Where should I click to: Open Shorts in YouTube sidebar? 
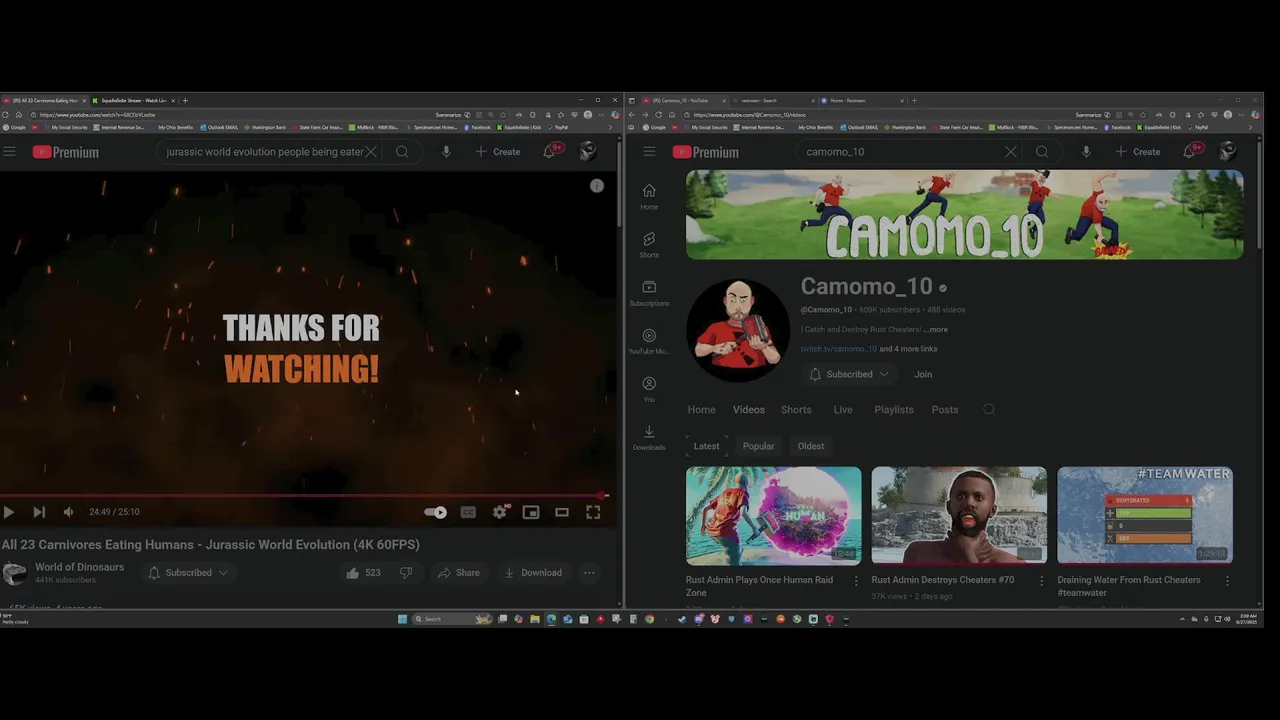pyautogui.click(x=649, y=245)
